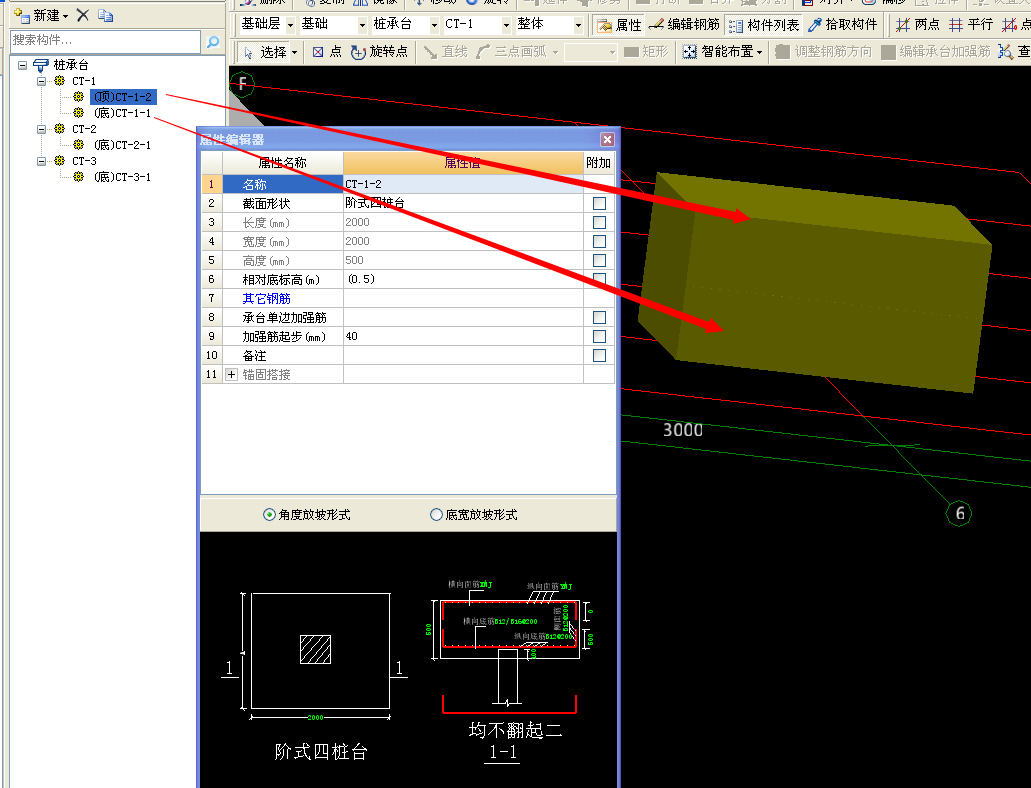The image size is (1031, 788).
Task: Click the gear icon beside CT-2
Action: coord(59,129)
